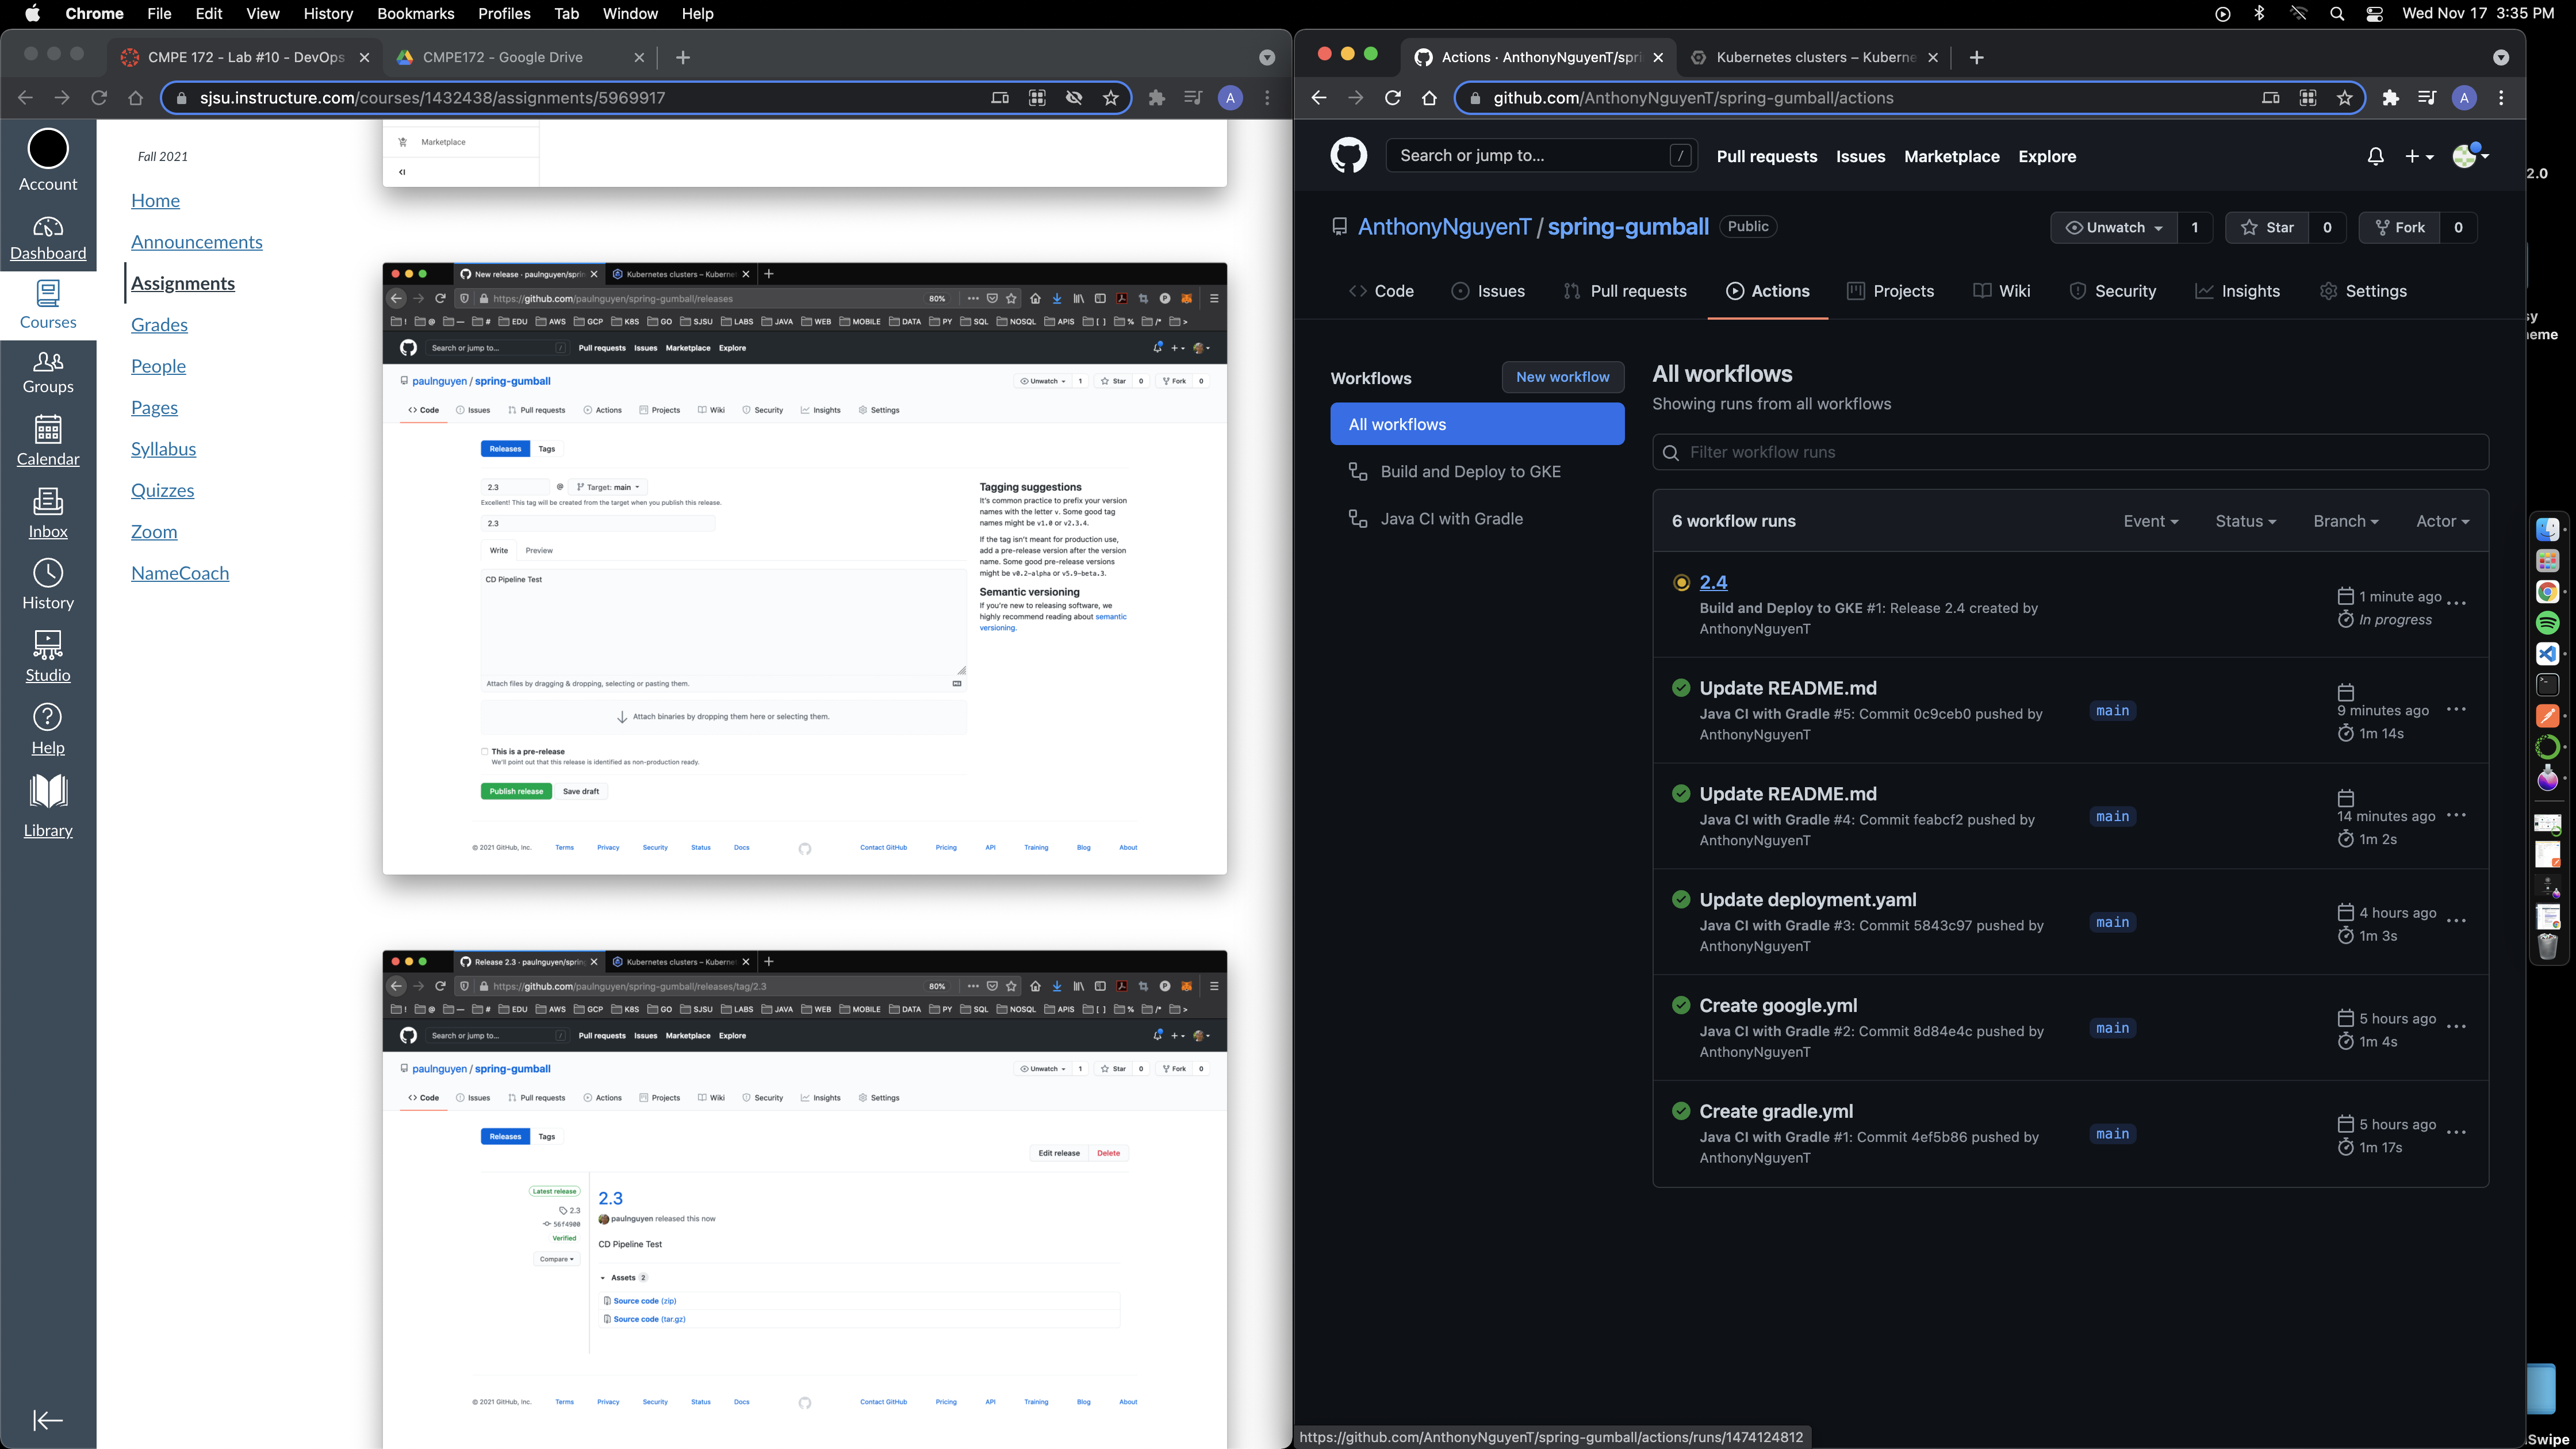
Task: Bookmark GitHub page with star icon
Action: pyautogui.click(x=2344, y=98)
